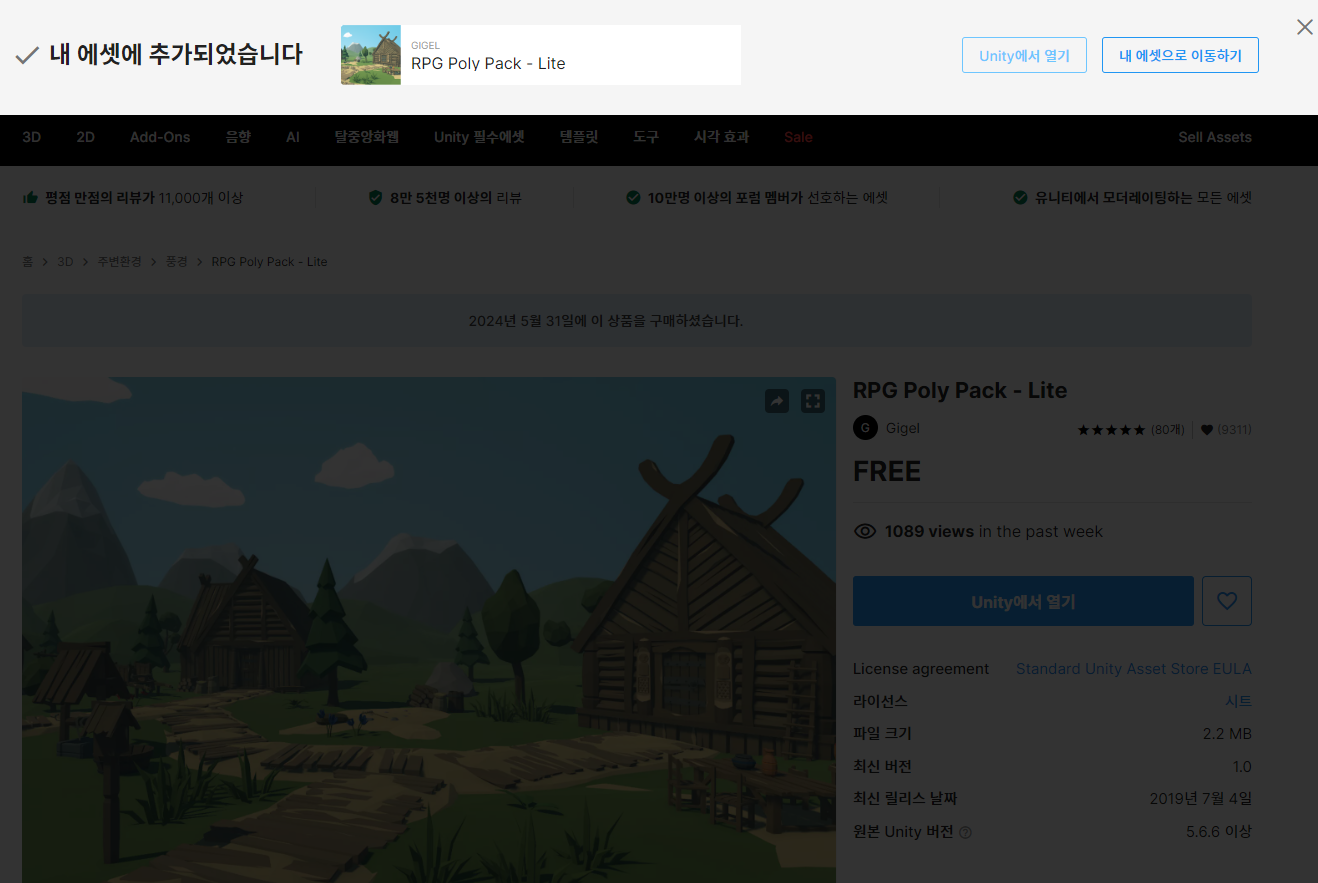Click thumbs-up icon by 평점 만점의 리뷰가
The height and width of the screenshot is (883, 1318).
30,198
